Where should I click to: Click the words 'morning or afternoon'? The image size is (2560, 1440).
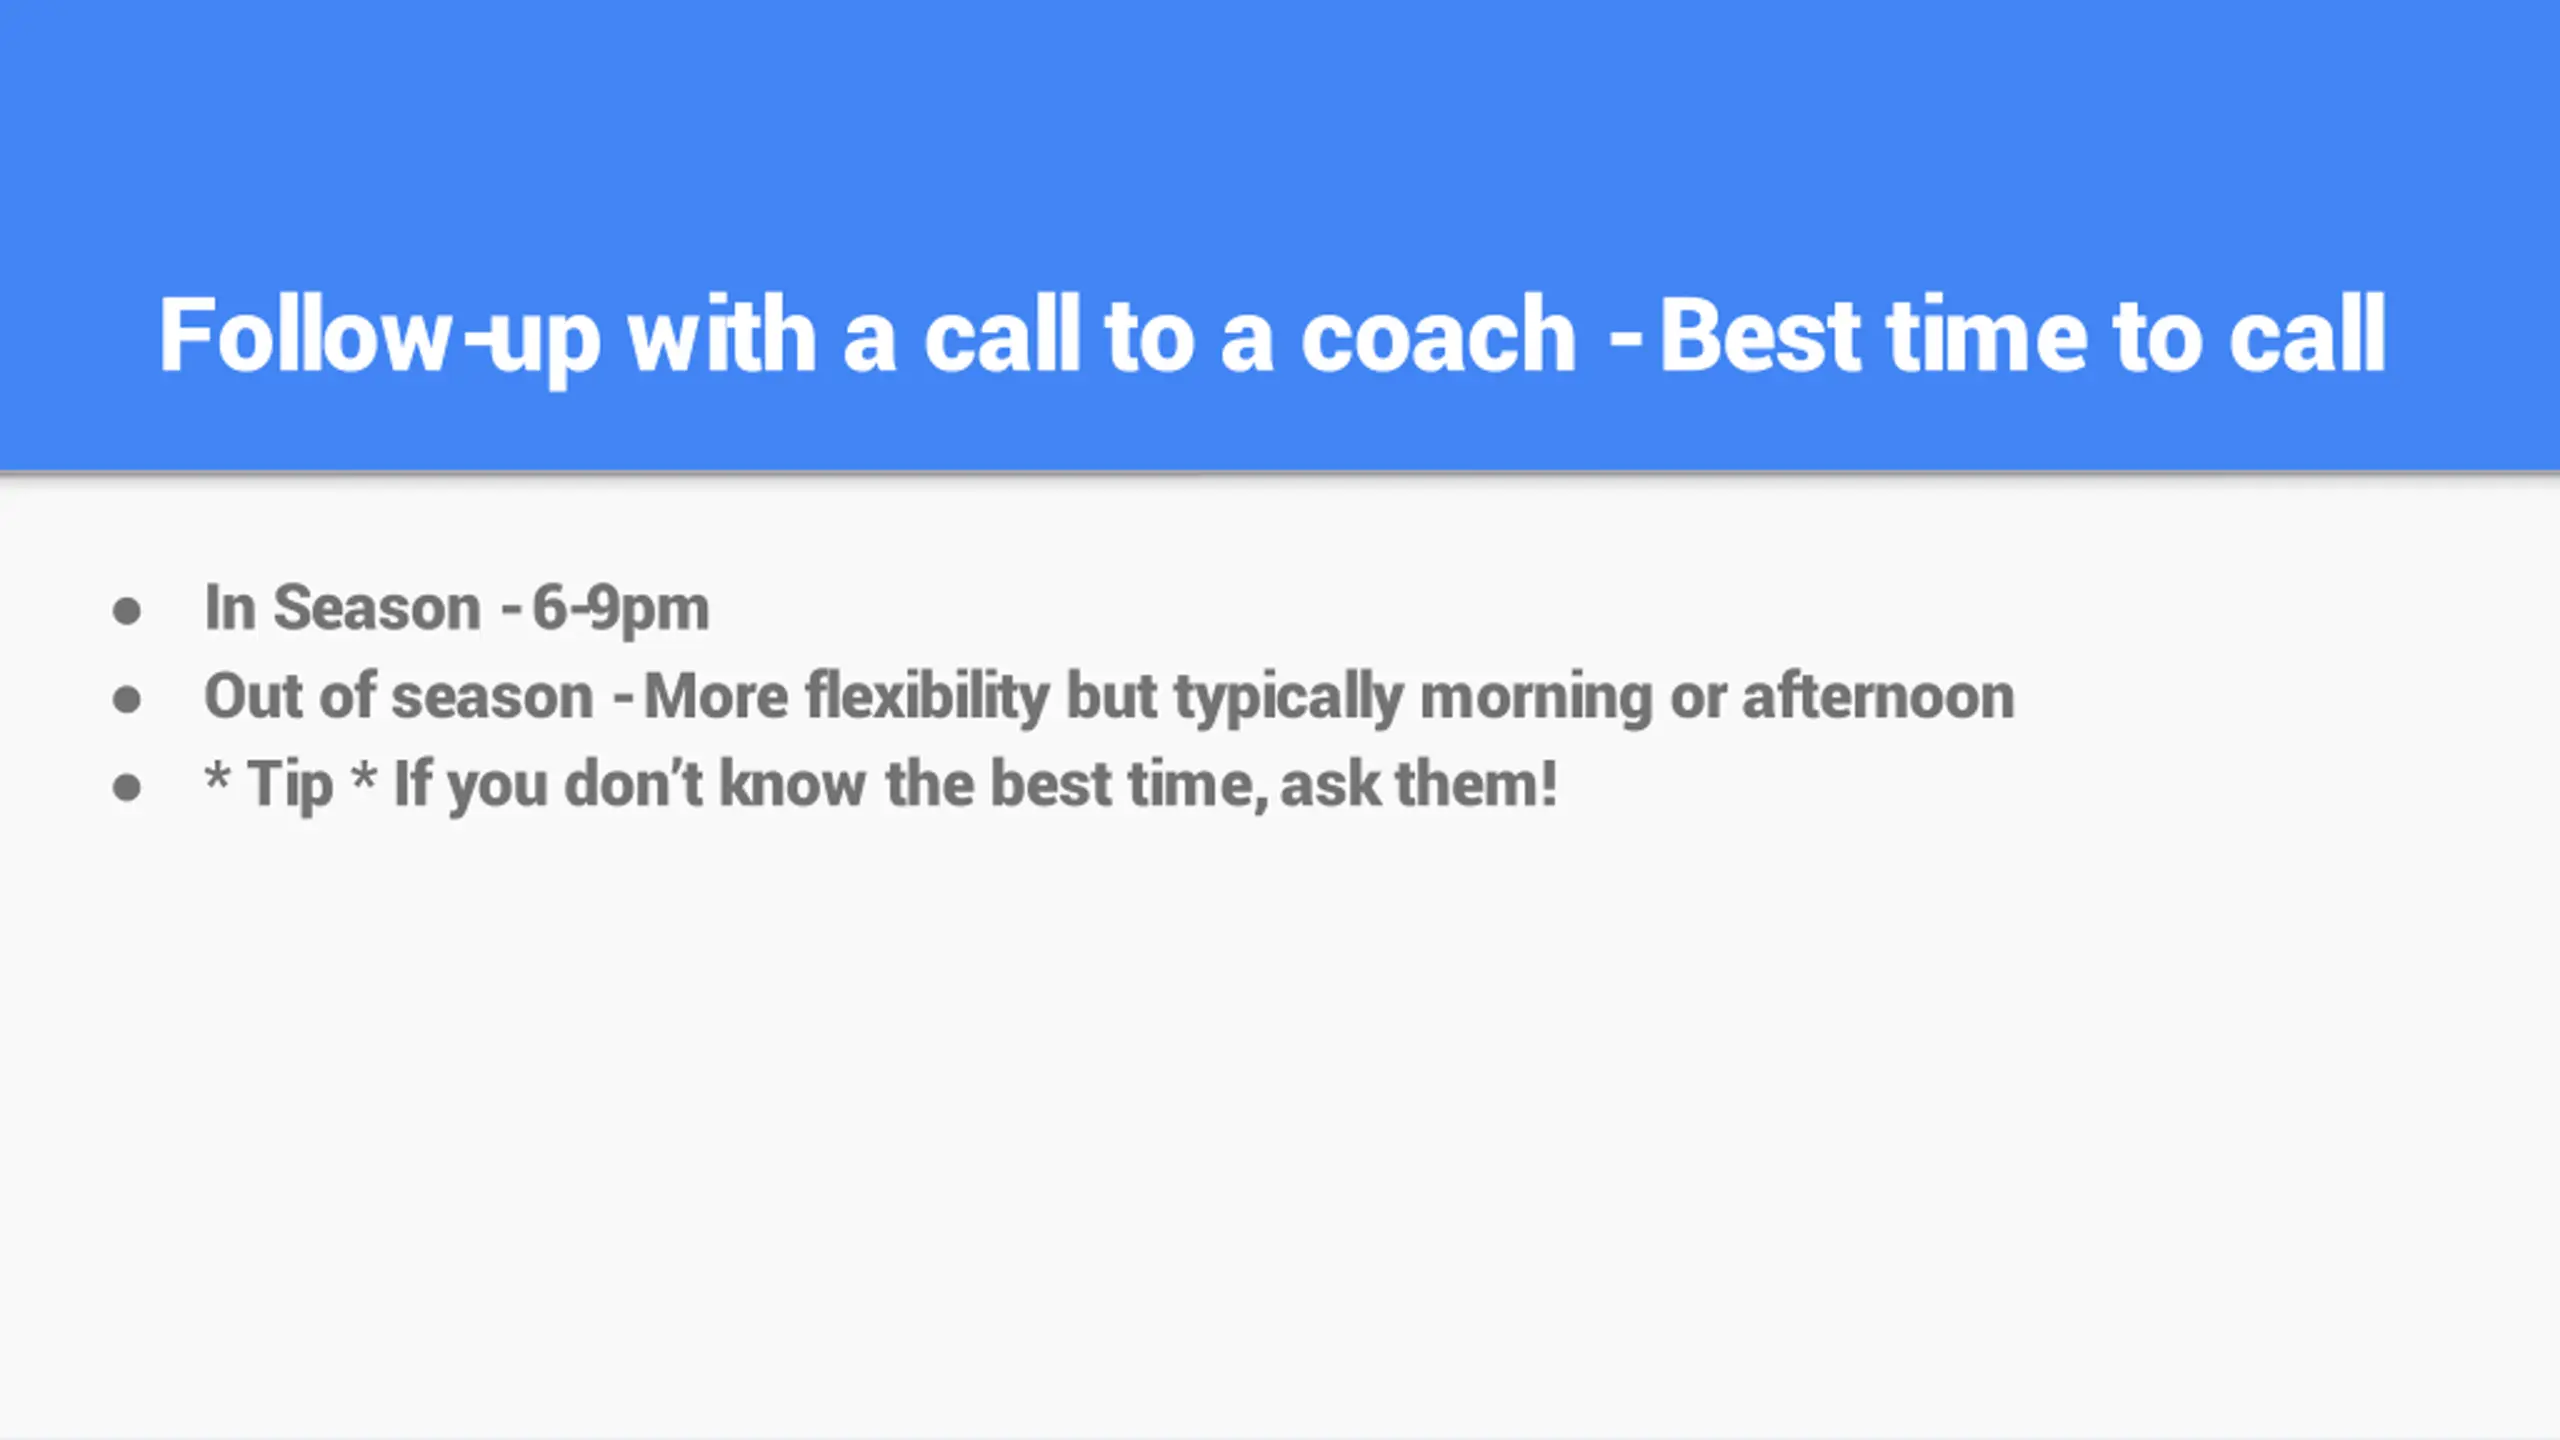[1717, 696]
